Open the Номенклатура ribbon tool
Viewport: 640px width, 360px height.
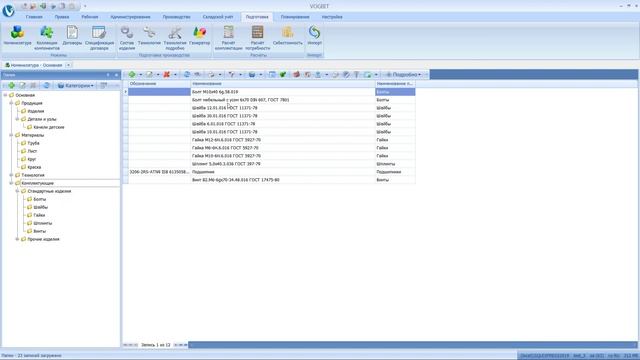tap(17, 35)
